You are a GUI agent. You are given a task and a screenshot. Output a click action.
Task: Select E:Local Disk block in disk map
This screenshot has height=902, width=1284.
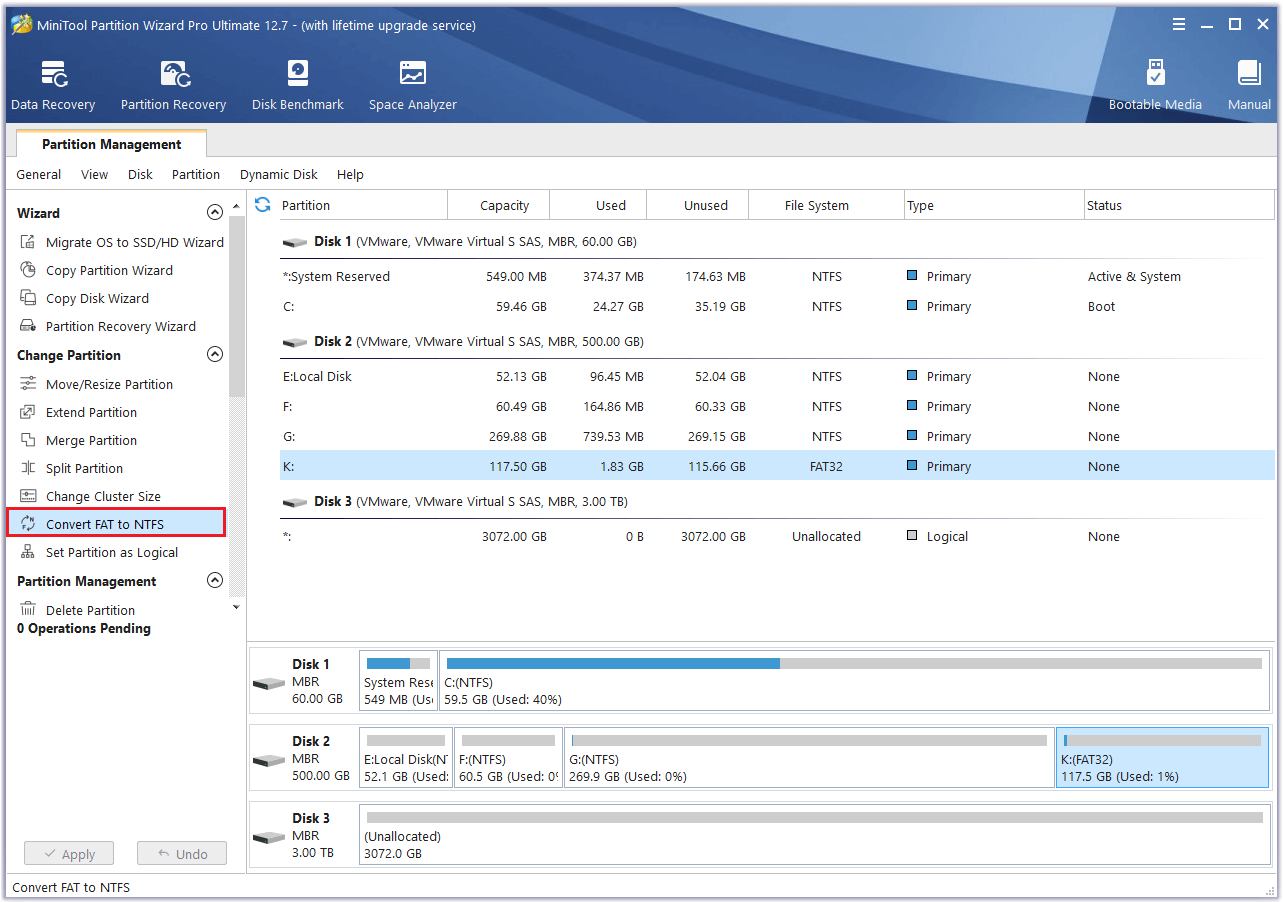405,757
